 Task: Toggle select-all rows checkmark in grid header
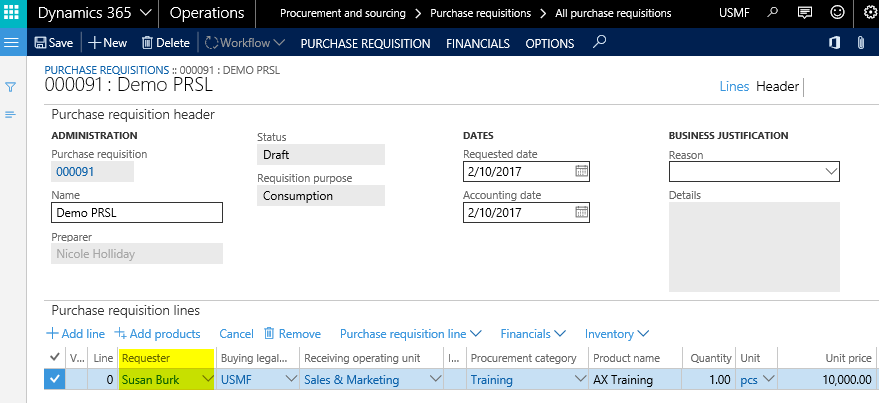[x=54, y=358]
